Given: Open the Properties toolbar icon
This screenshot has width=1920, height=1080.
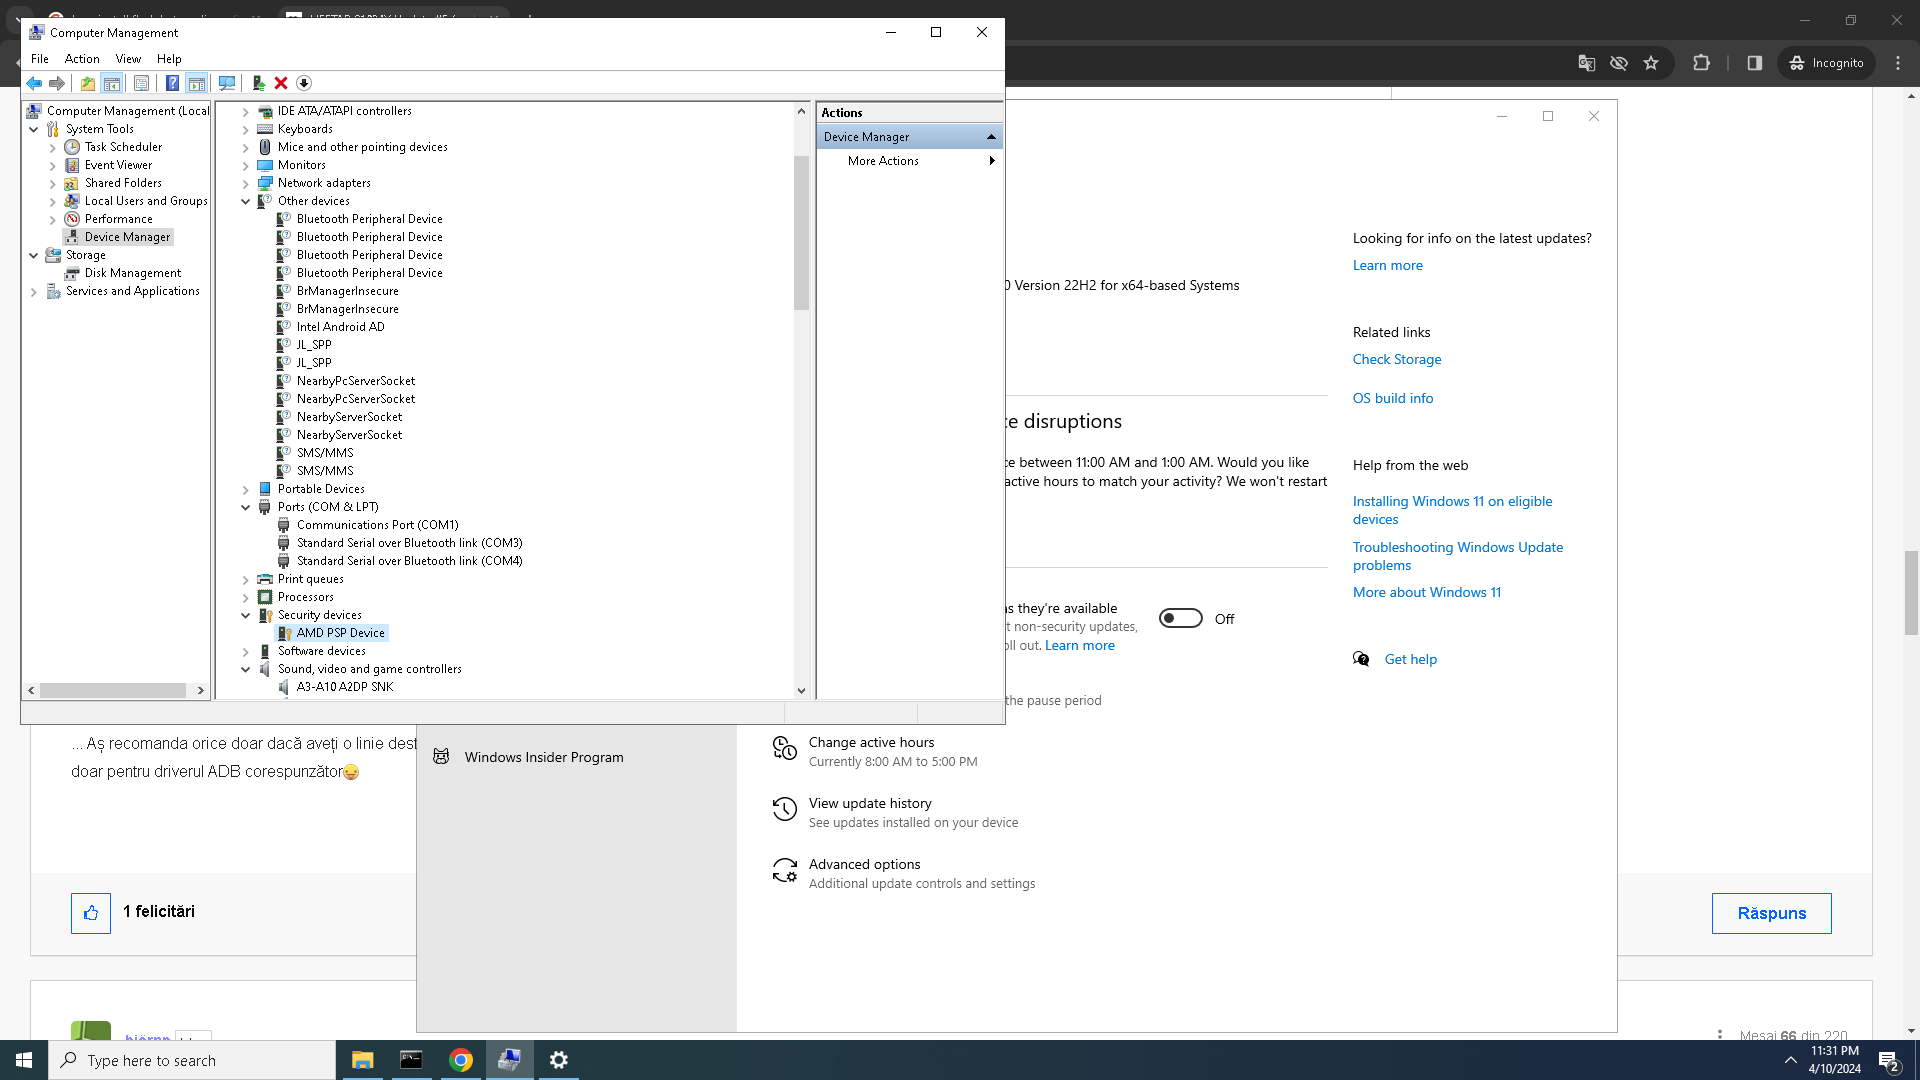Looking at the screenshot, I should (141, 83).
